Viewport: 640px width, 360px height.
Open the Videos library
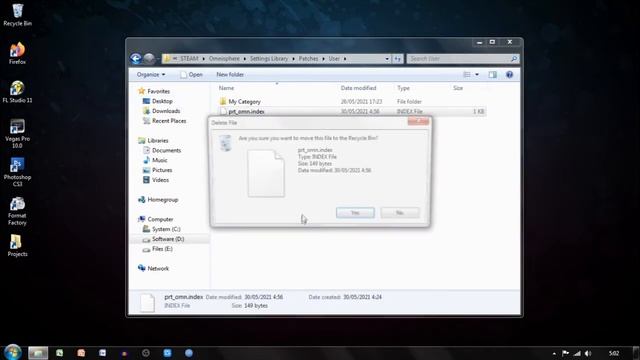(160, 180)
